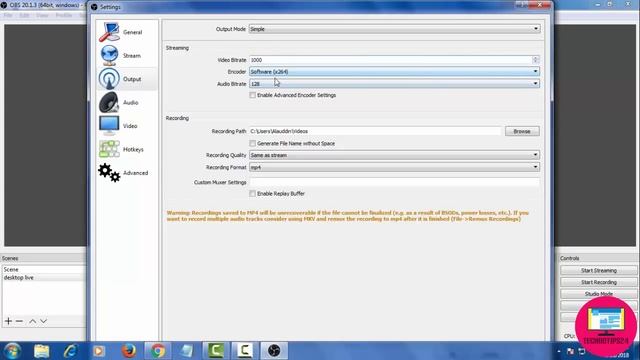Click Start Recording in OBS window

point(598,282)
